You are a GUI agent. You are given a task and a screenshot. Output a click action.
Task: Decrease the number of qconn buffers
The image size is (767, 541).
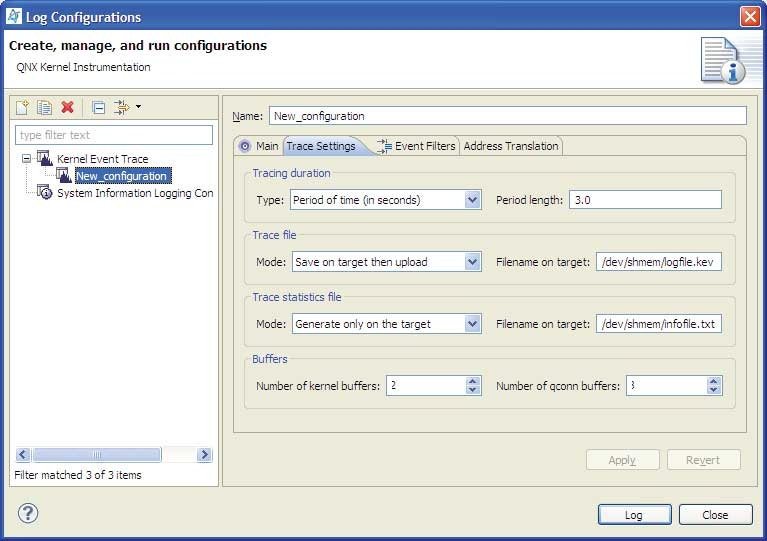[713, 391]
